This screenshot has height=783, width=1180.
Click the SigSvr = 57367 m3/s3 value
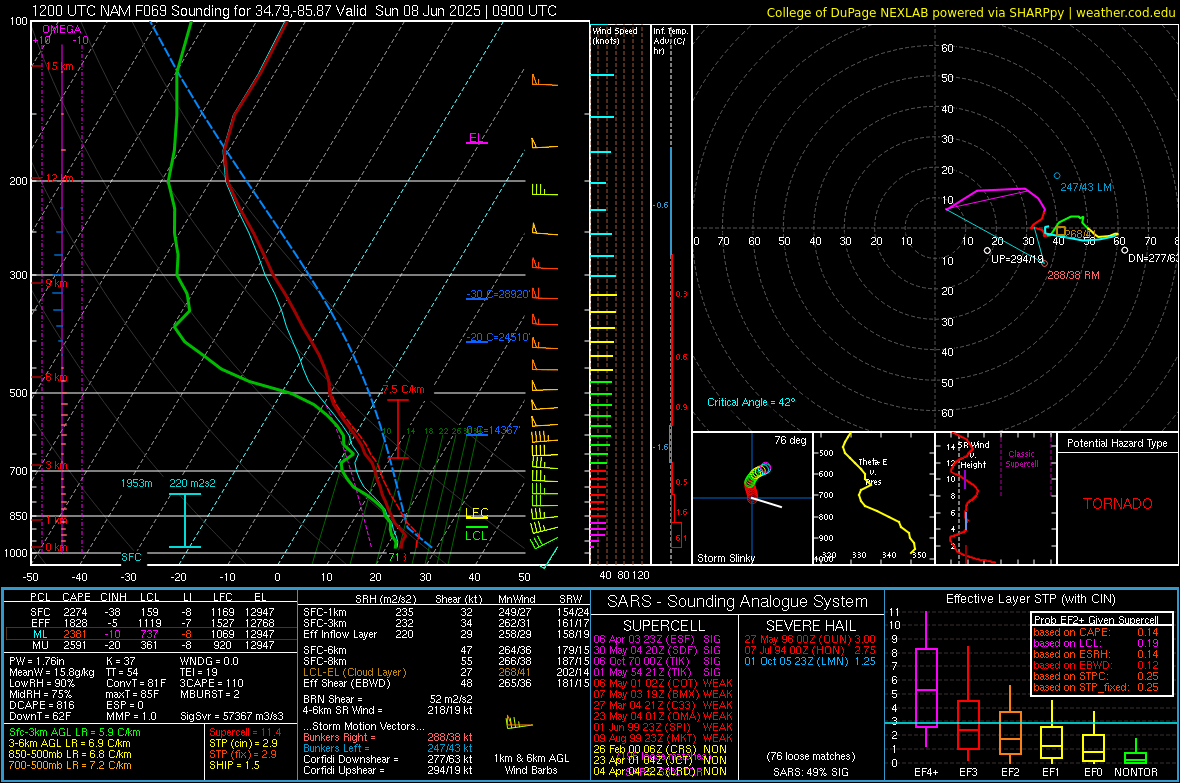pyautogui.click(x=232, y=716)
